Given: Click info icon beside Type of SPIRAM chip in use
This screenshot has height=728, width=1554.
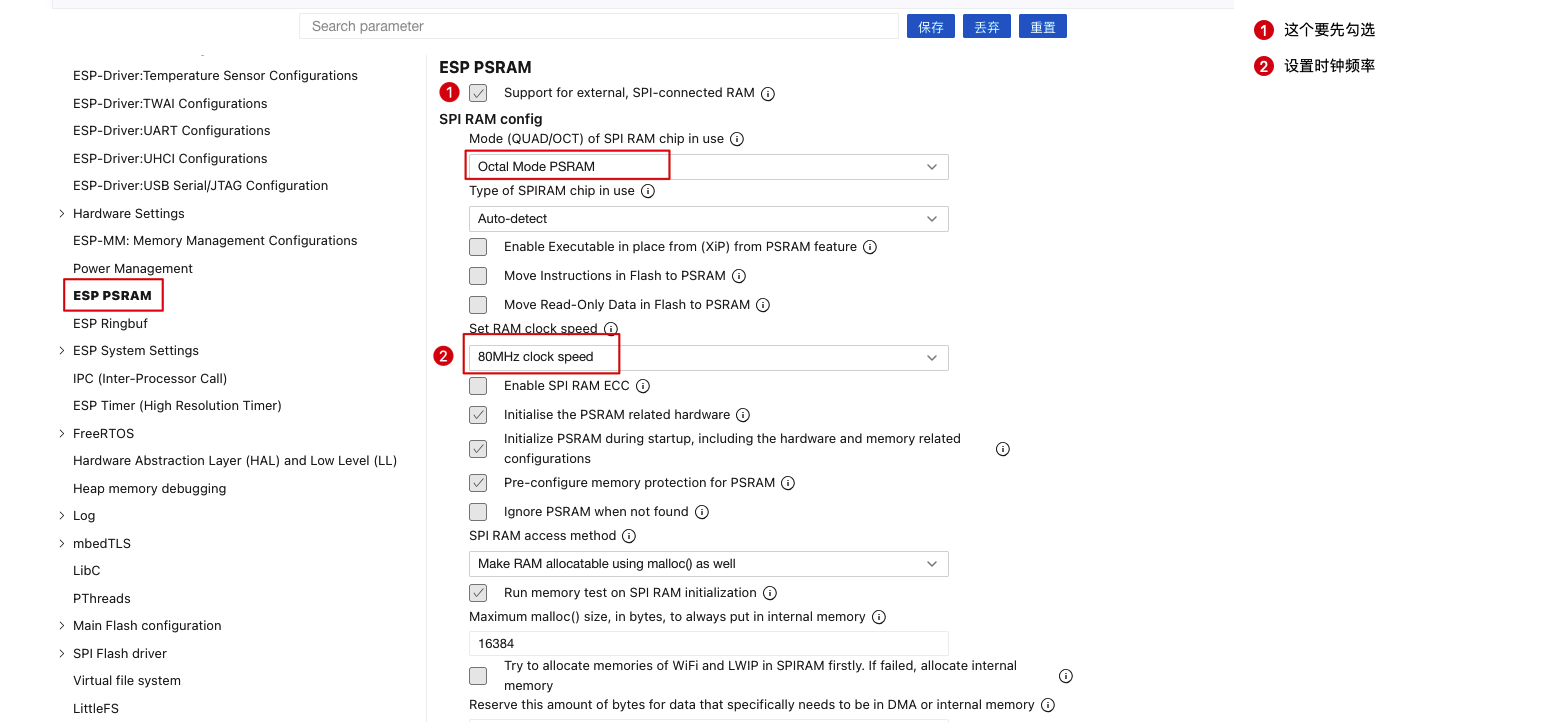Looking at the screenshot, I should tap(648, 191).
